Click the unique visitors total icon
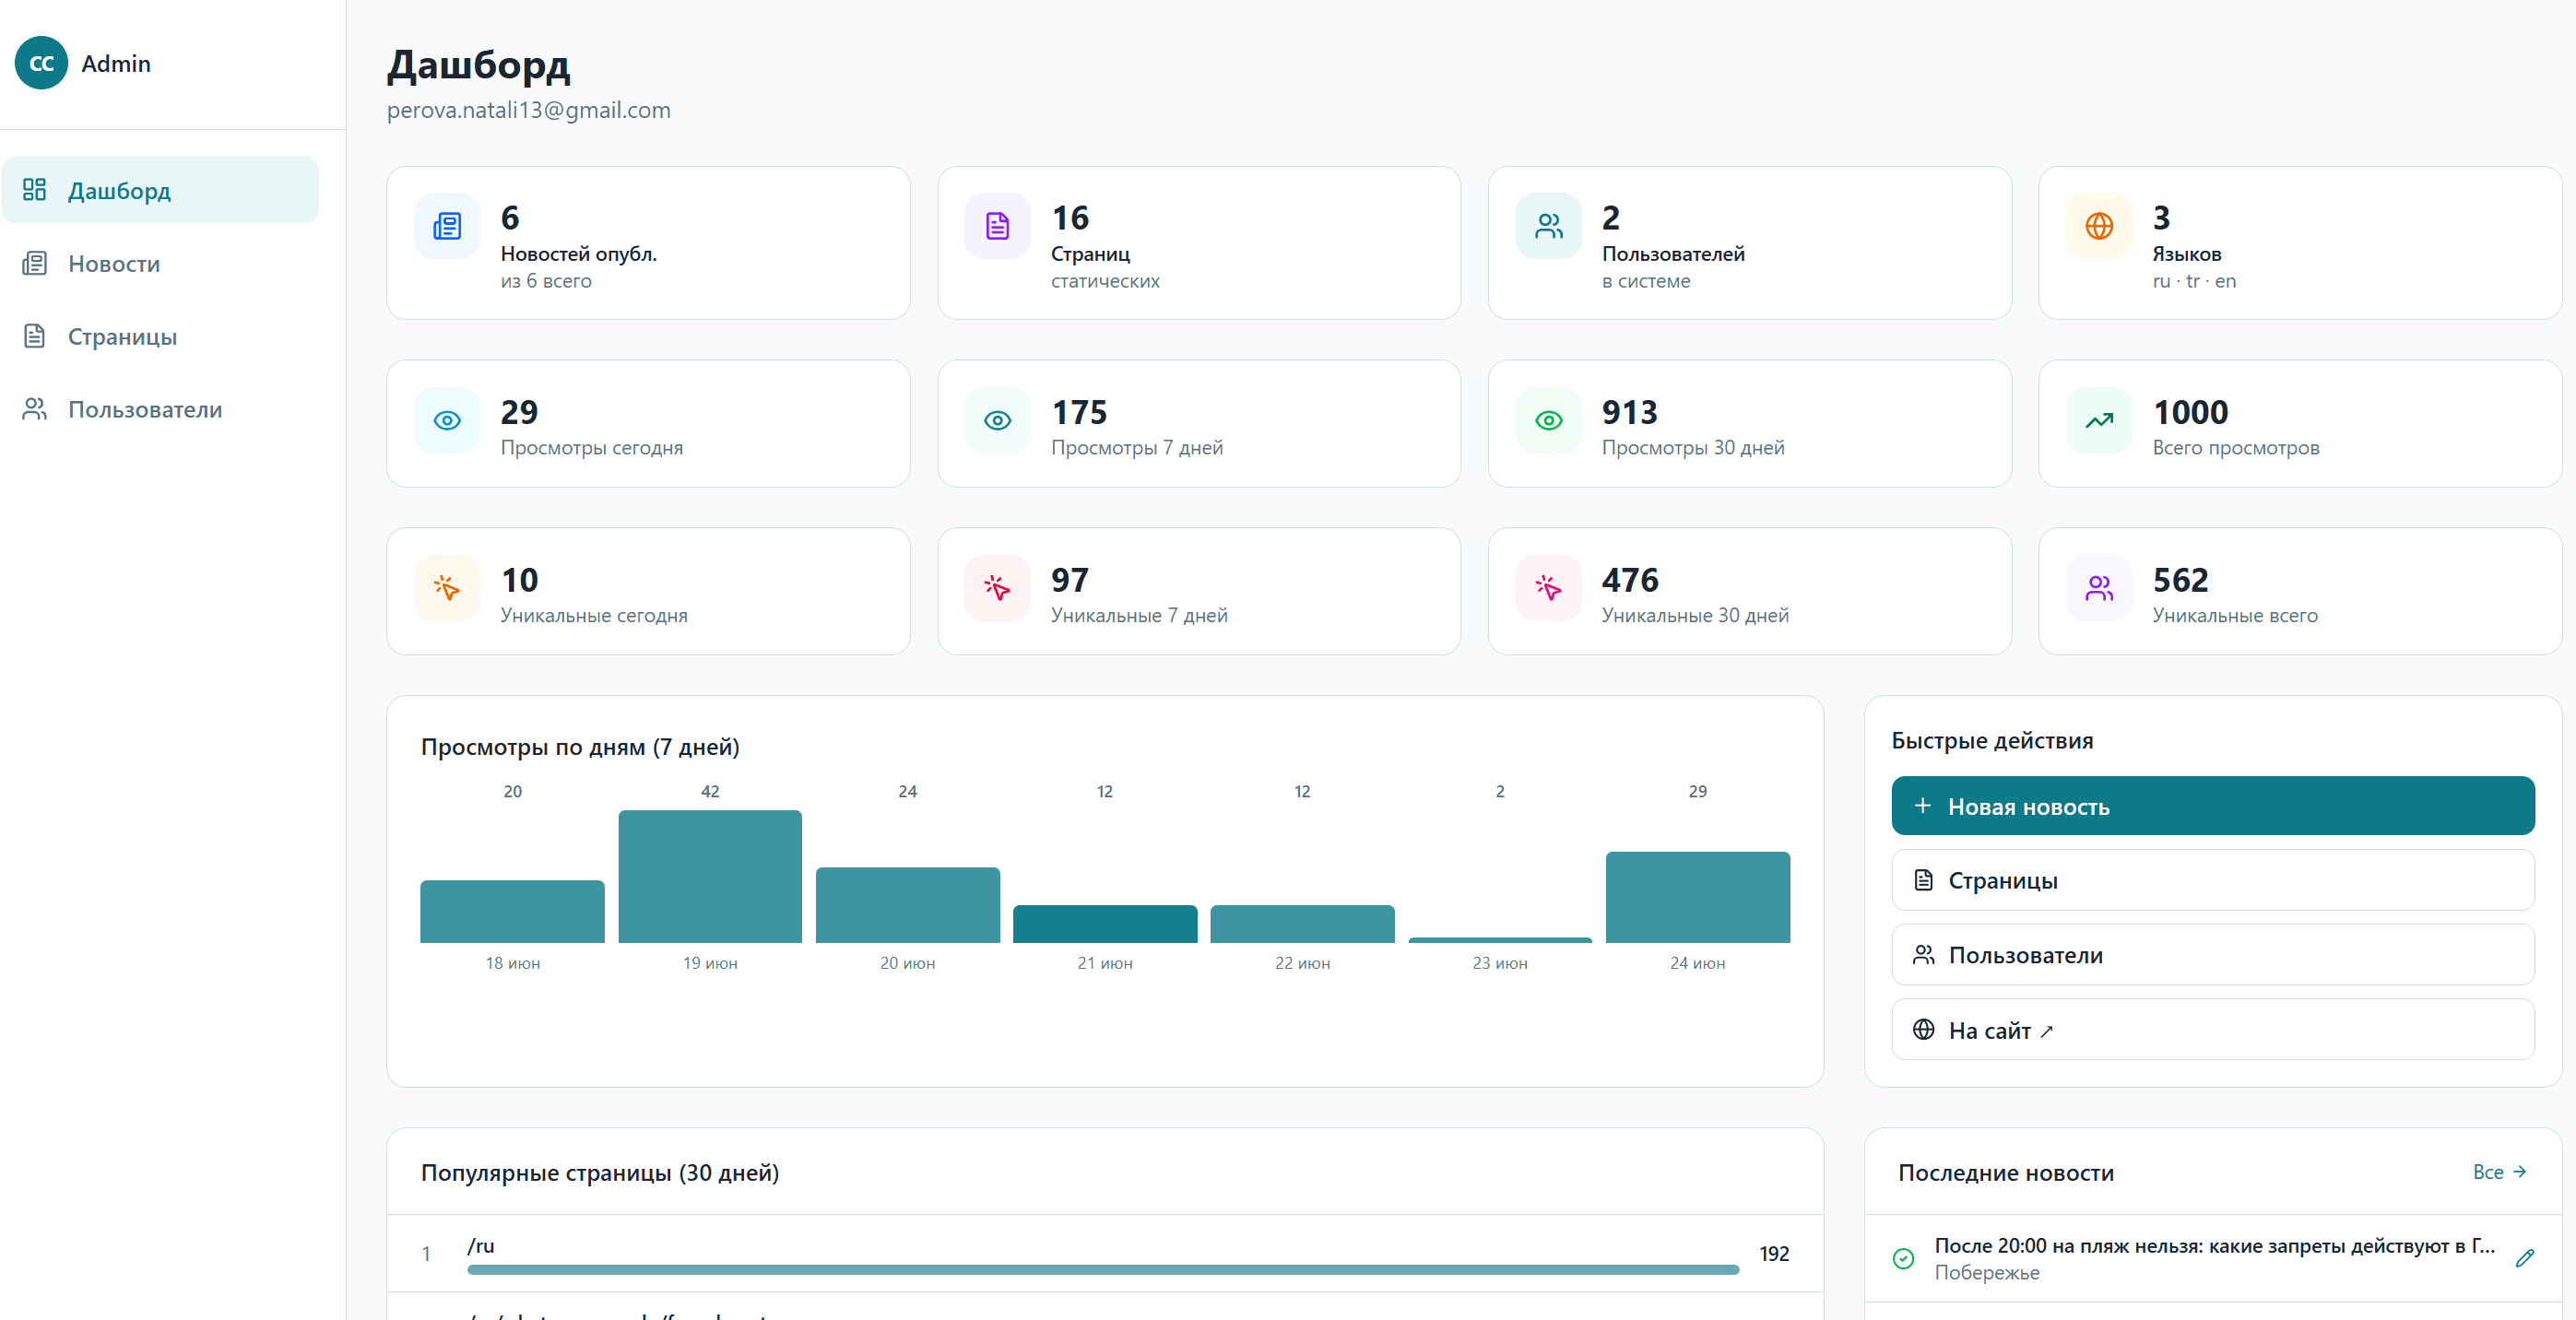 click(x=2099, y=588)
